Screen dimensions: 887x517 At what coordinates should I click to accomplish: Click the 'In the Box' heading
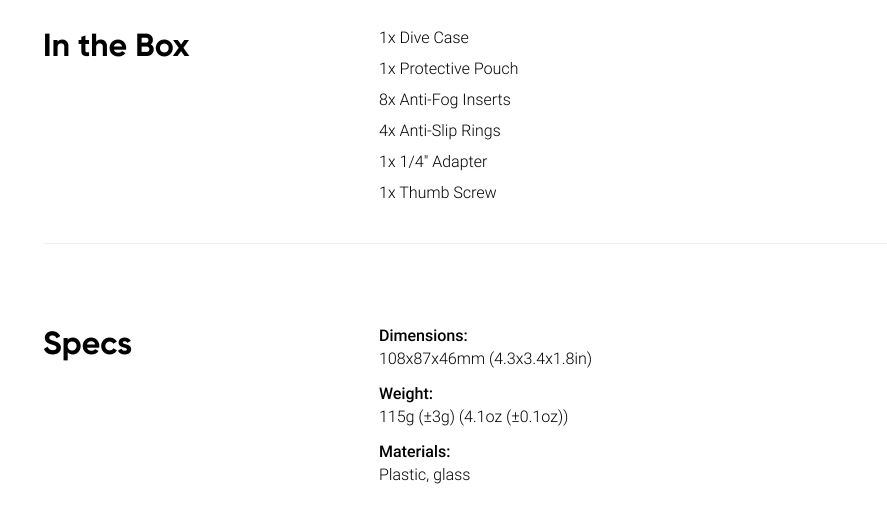click(x=116, y=45)
